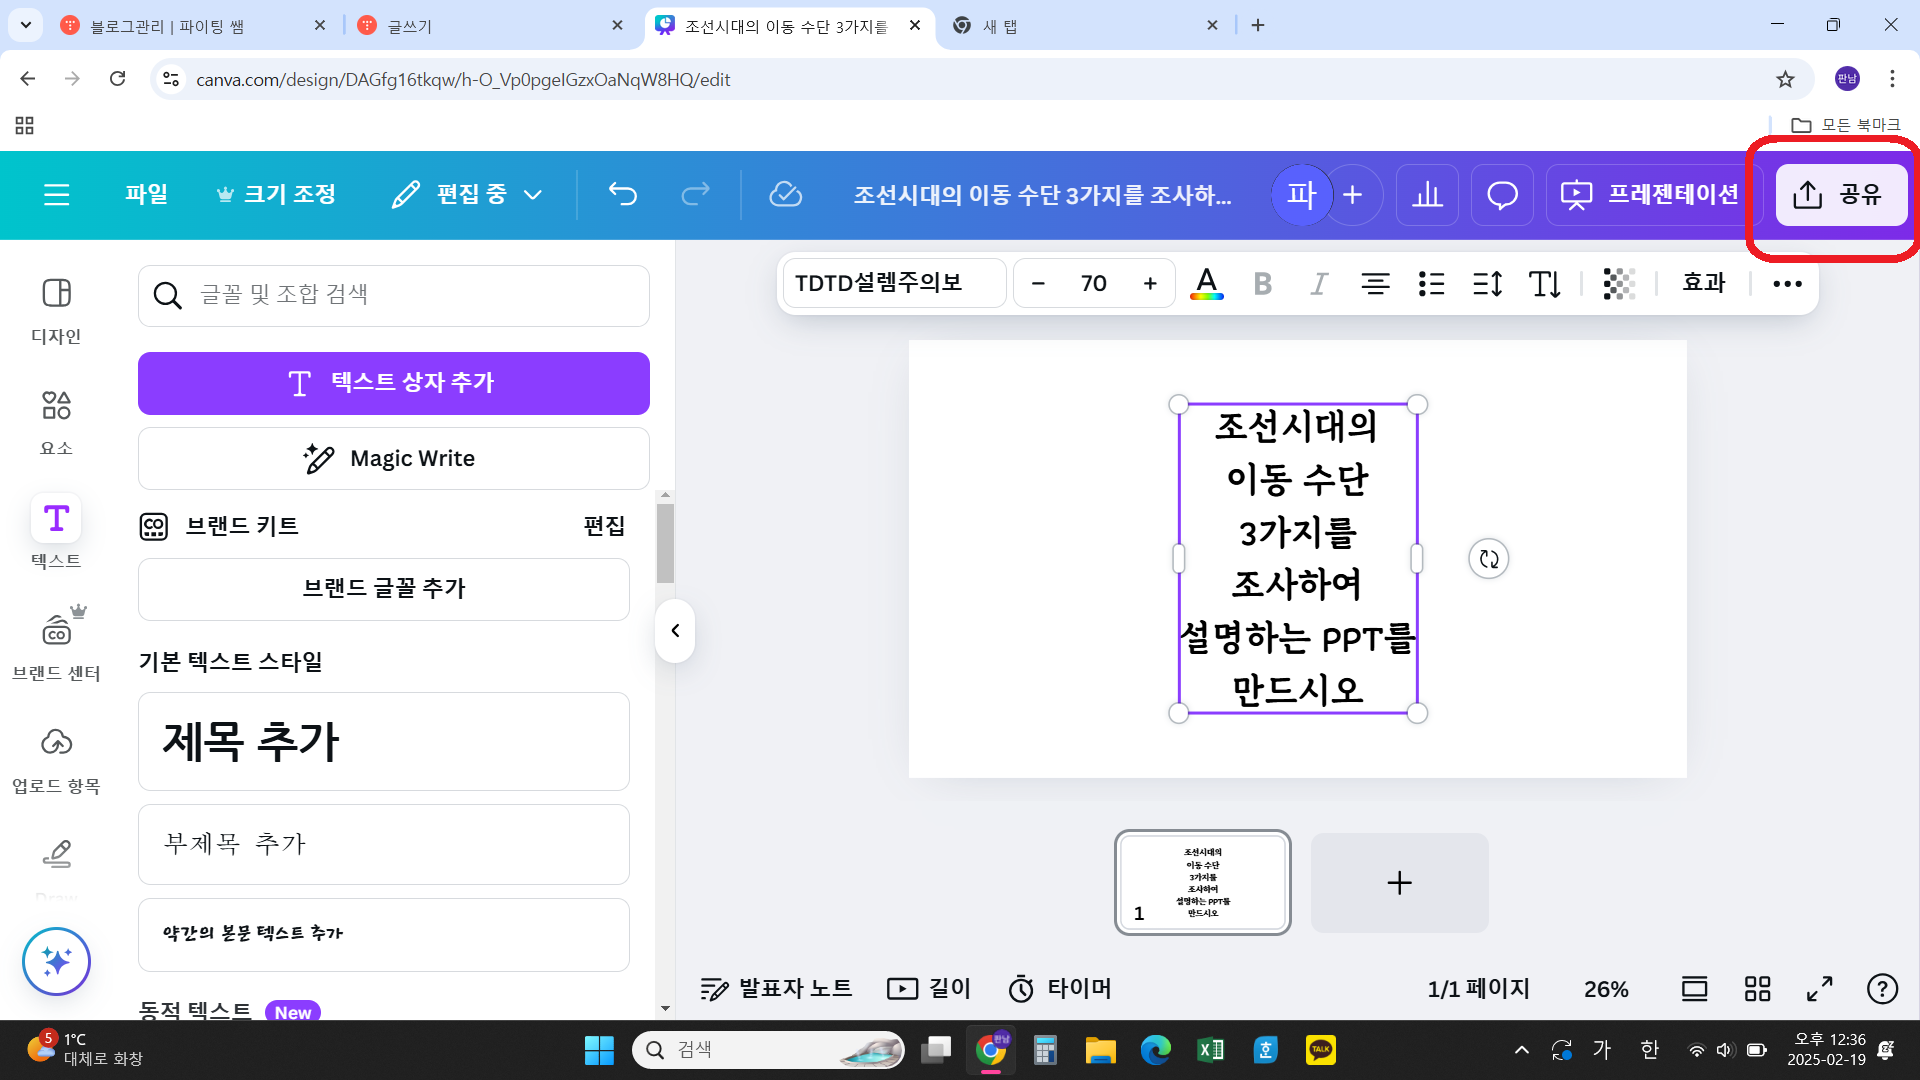Viewport: 1920px width, 1080px height.
Task: Open the alignment options icon
Action: (1375, 284)
